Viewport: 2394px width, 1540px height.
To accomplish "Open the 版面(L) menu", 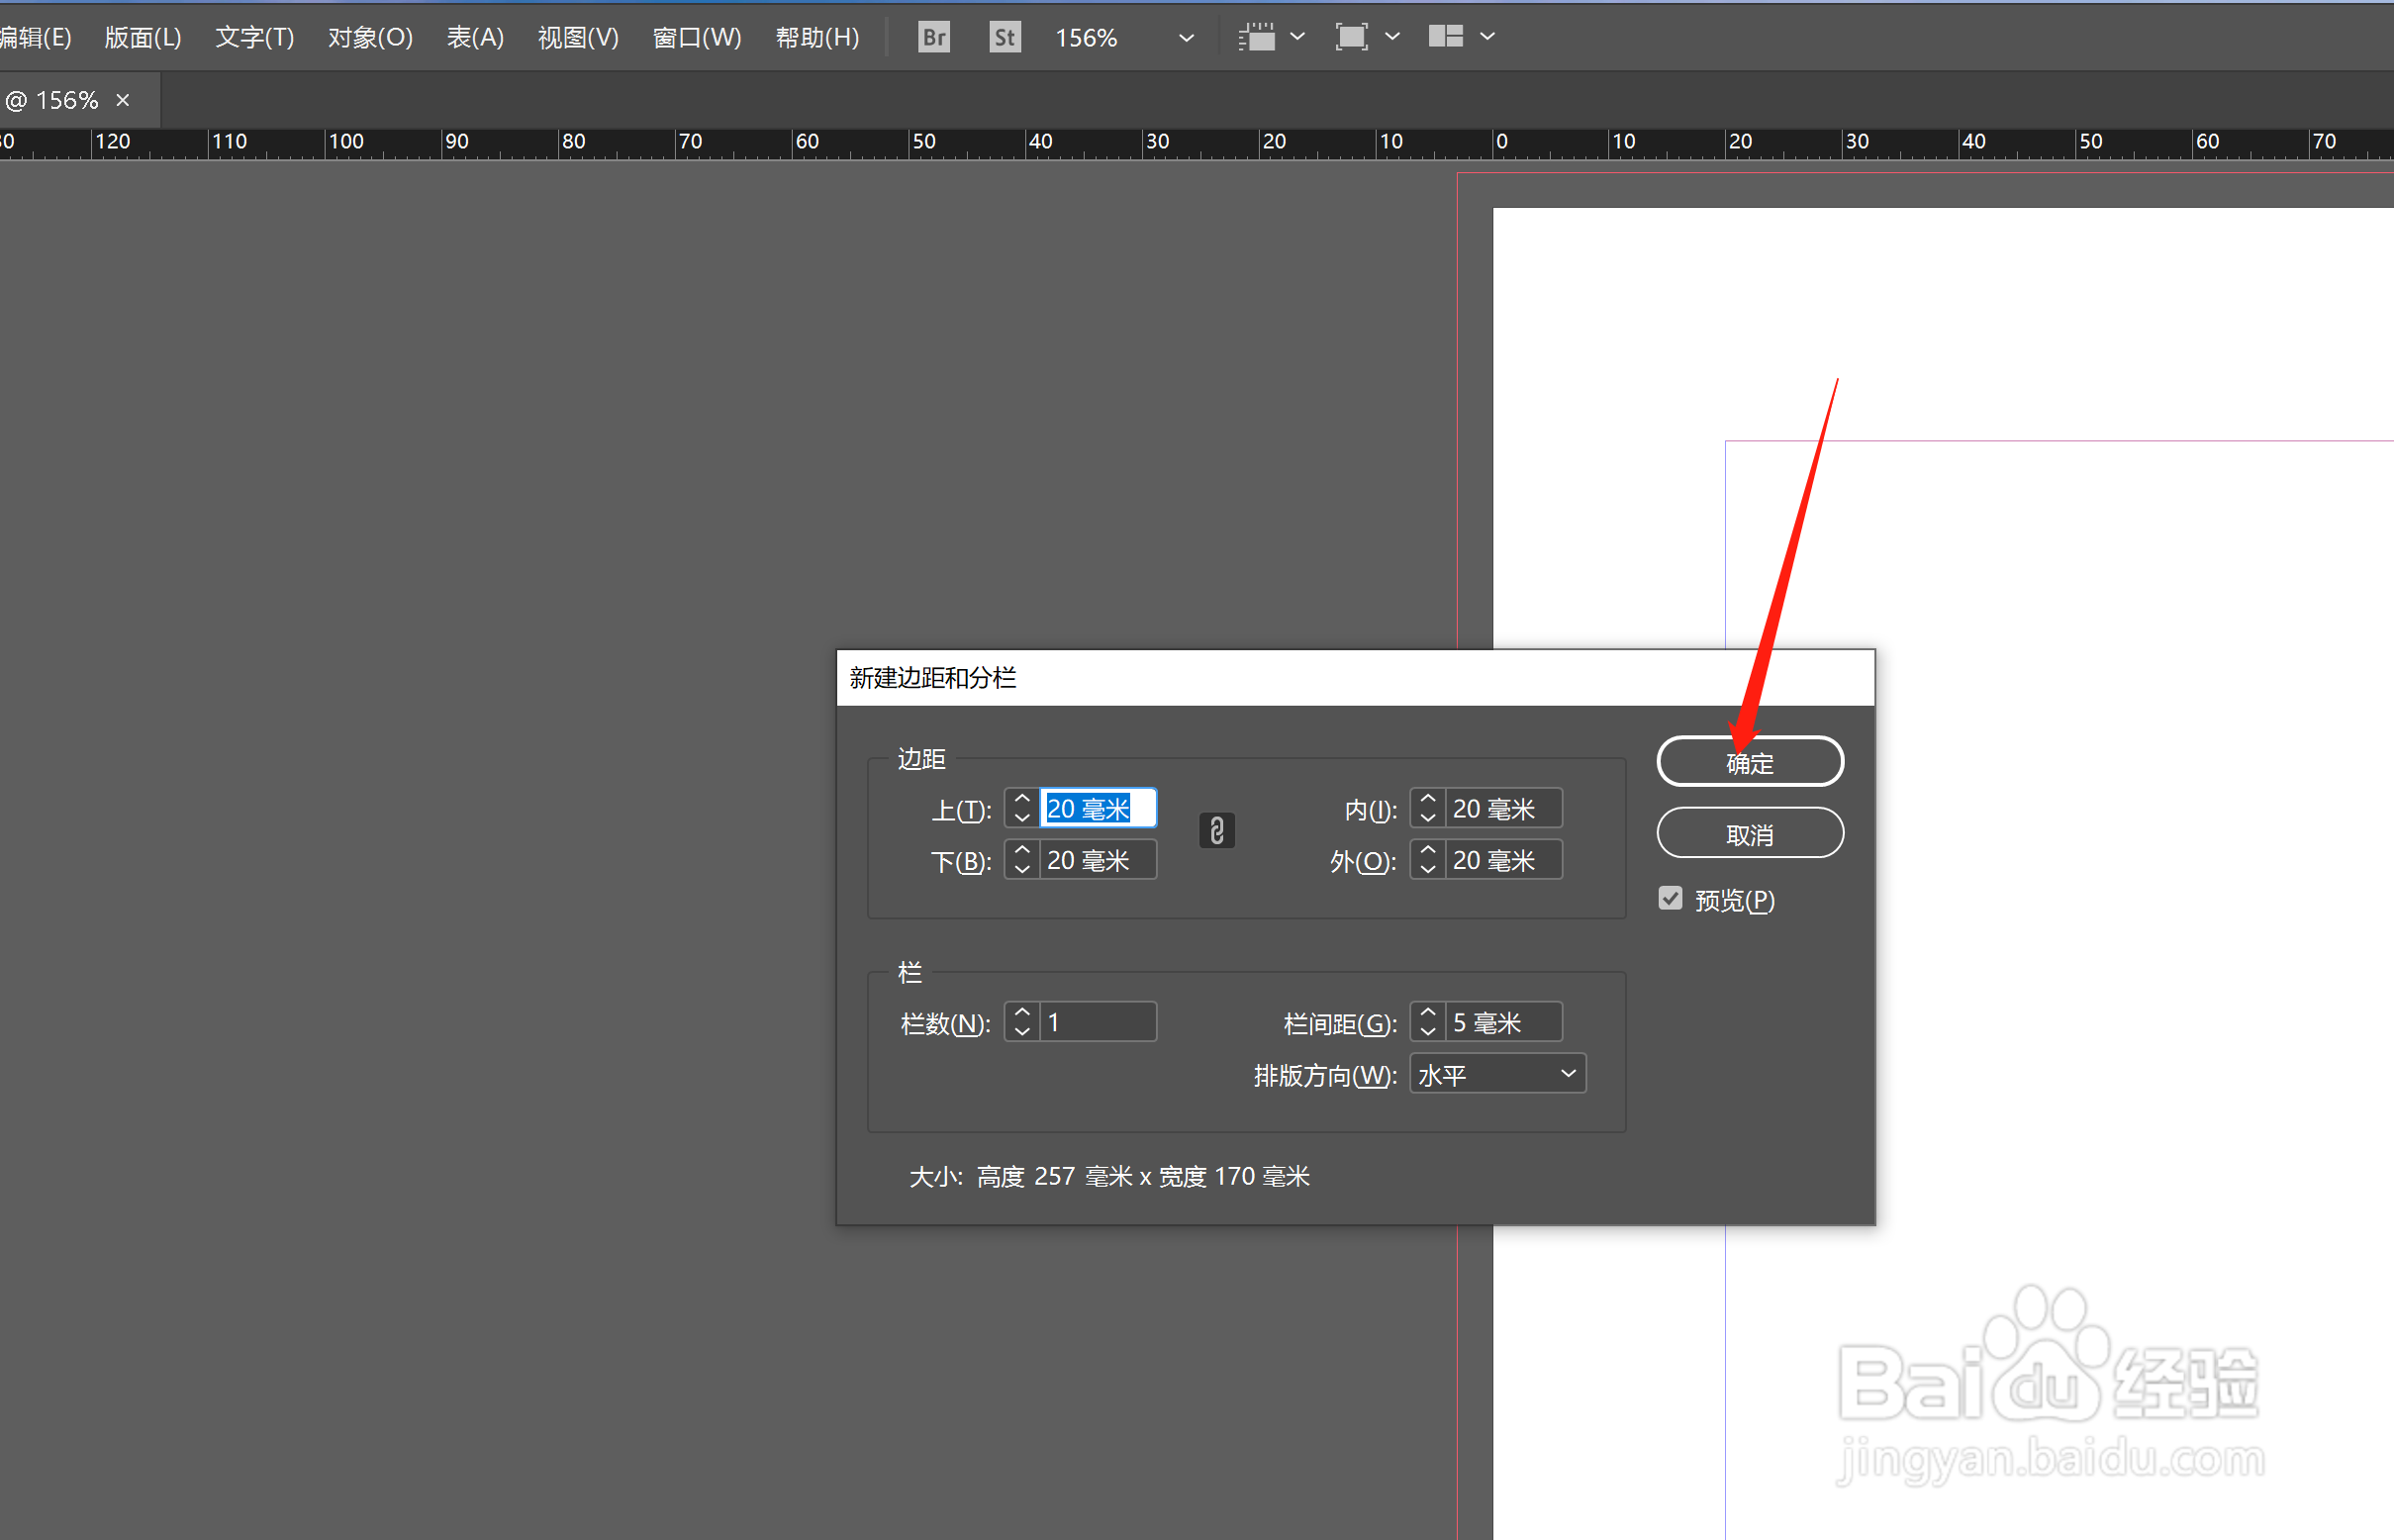I will (143, 37).
